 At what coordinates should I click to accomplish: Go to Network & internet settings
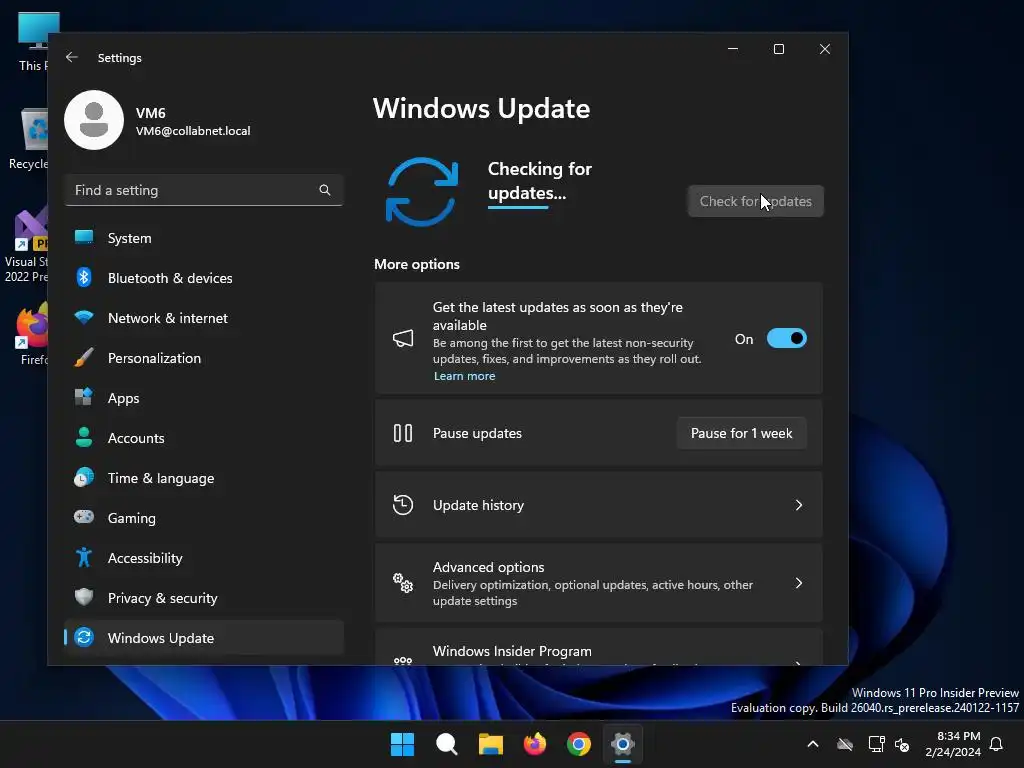(204, 318)
